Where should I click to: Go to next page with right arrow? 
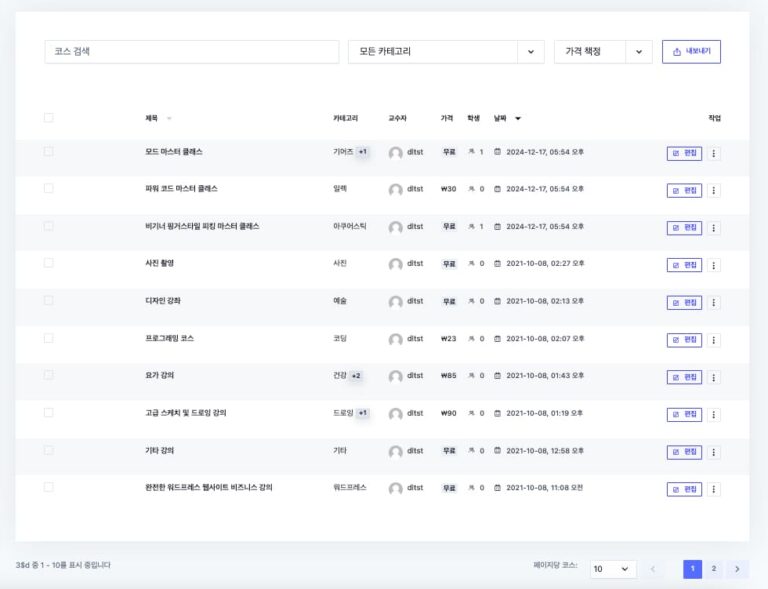pyautogui.click(x=737, y=569)
